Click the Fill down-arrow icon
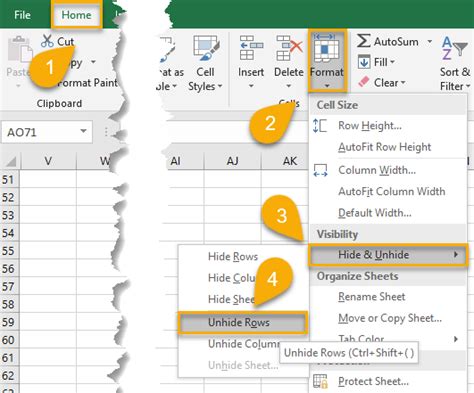Screen dimensions: 474x393 tap(364, 62)
